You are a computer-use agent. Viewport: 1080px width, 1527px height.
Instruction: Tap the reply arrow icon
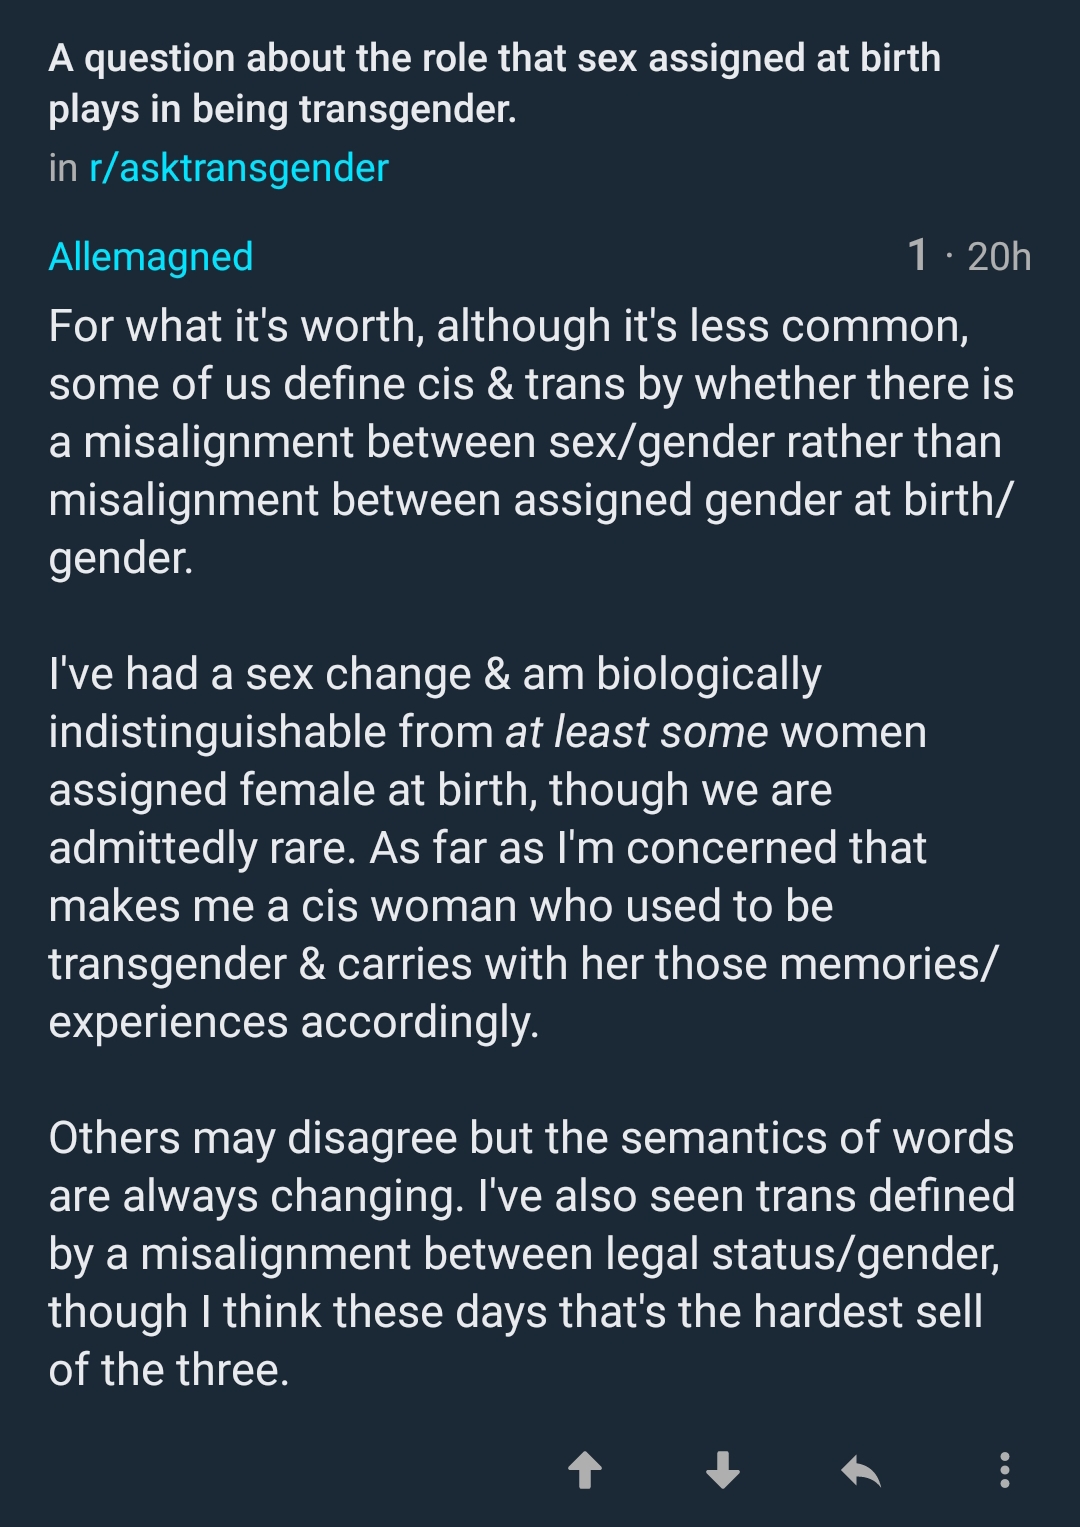pyautogui.click(x=860, y=1471)
